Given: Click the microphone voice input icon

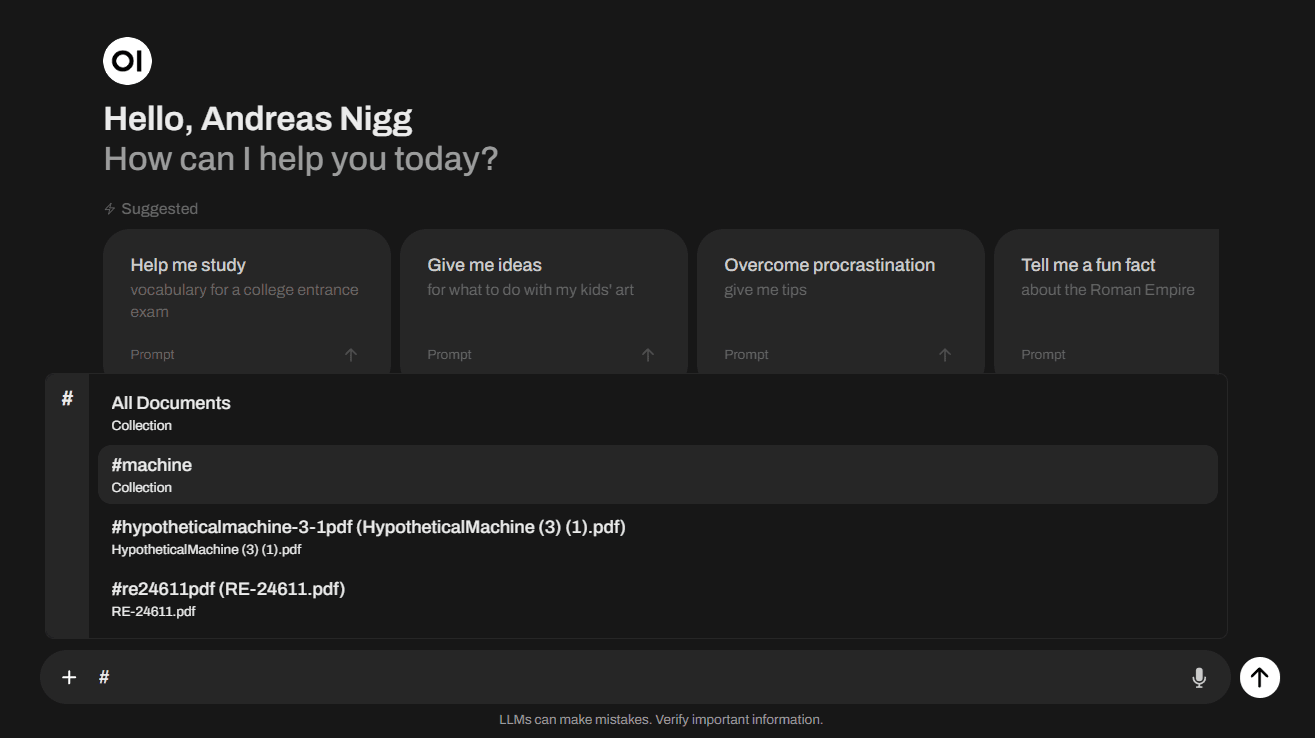Looking at the screenshot, I should click(x=1199, y=677).
